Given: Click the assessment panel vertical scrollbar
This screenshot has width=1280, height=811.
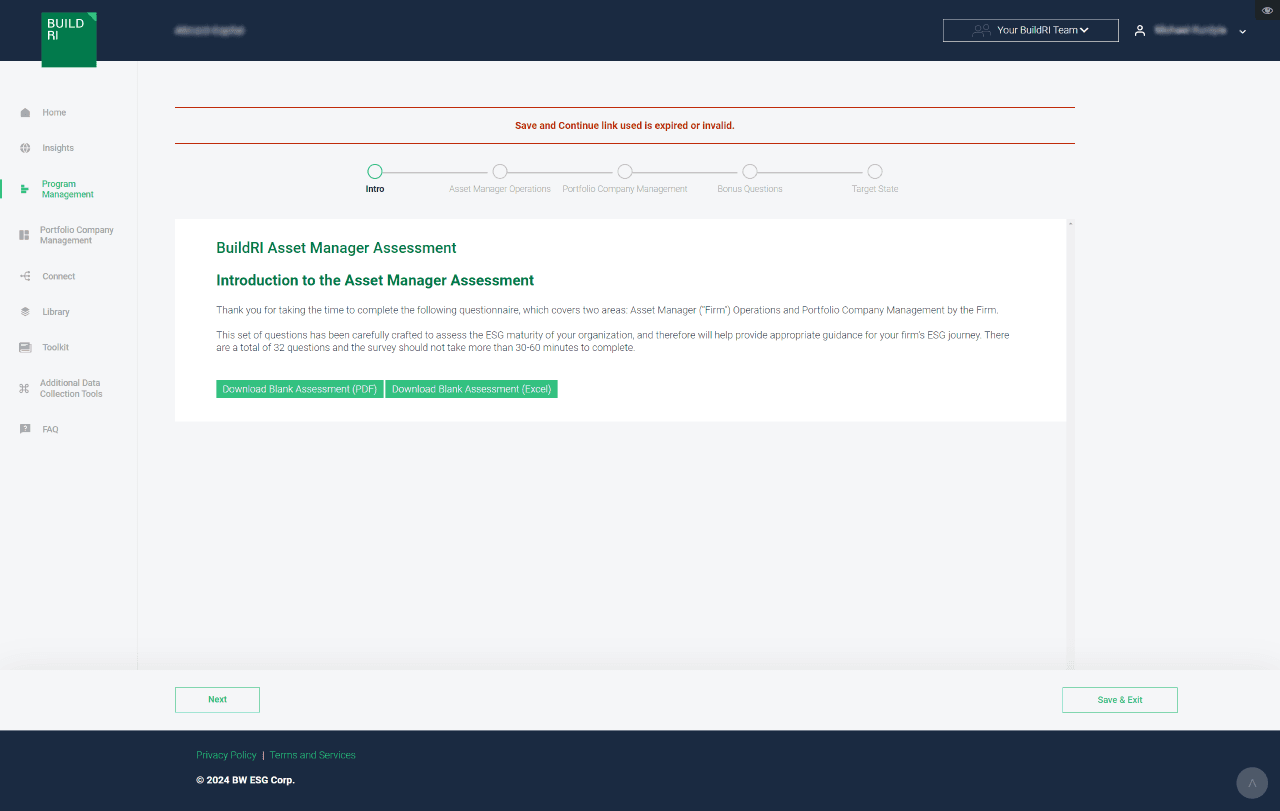Looking at the screenshot, I should pos(1070,444).
